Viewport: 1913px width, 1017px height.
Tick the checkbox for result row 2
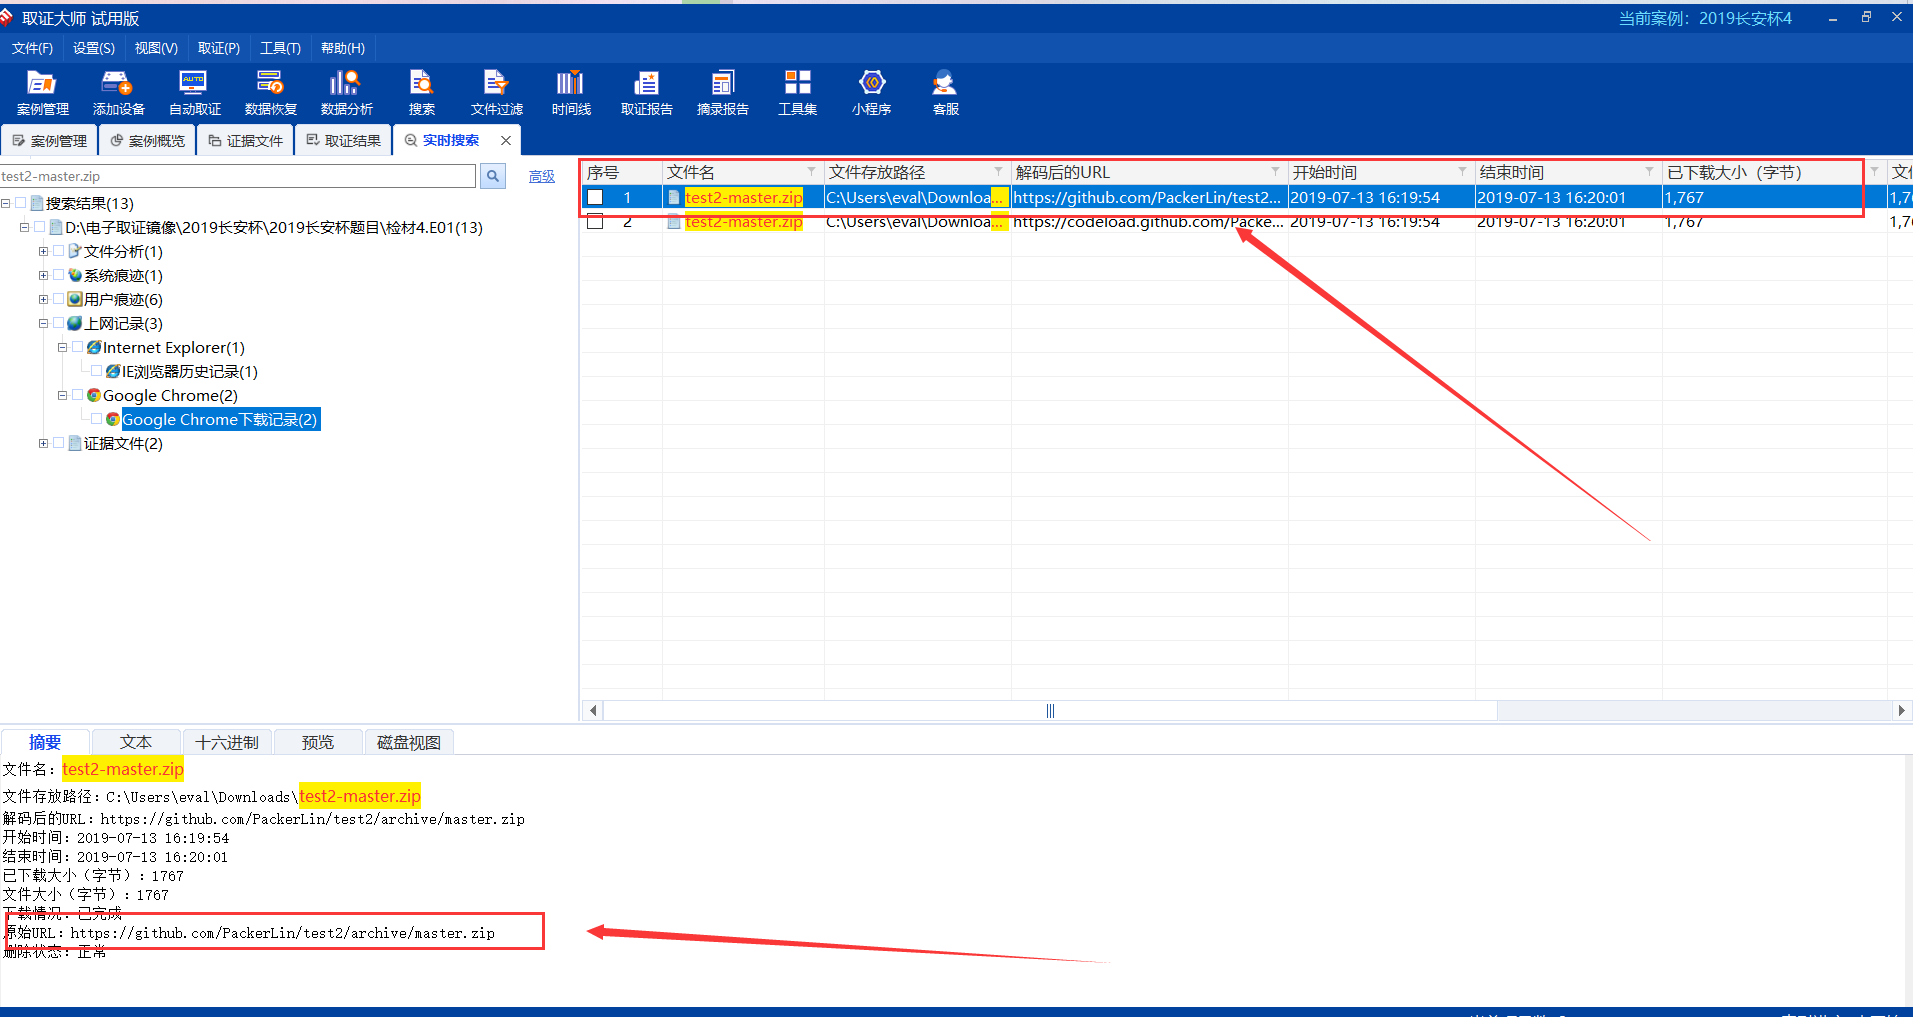tap(596, 222)
